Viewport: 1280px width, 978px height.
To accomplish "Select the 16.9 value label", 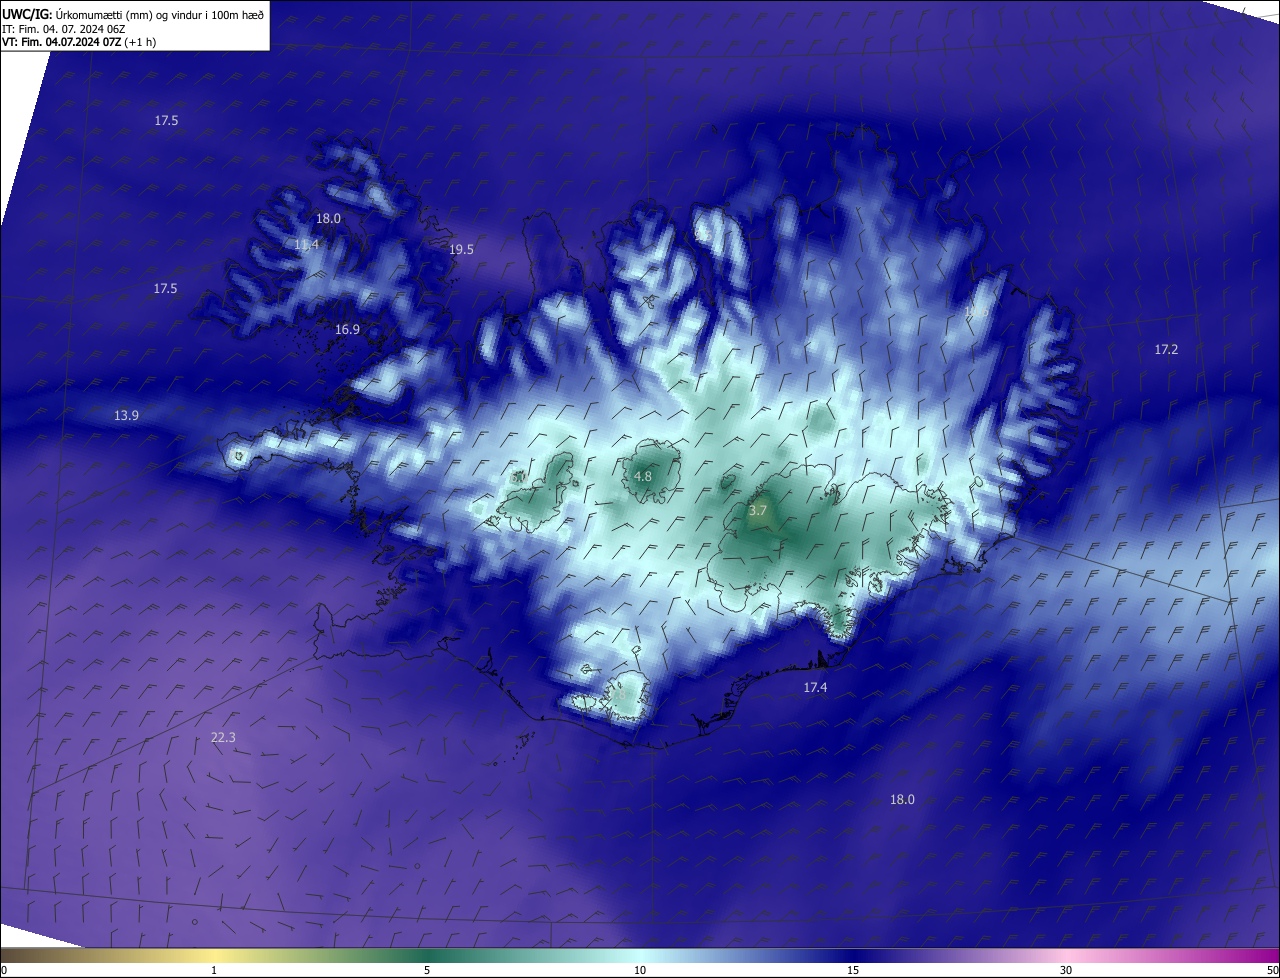I will (347, 329).
